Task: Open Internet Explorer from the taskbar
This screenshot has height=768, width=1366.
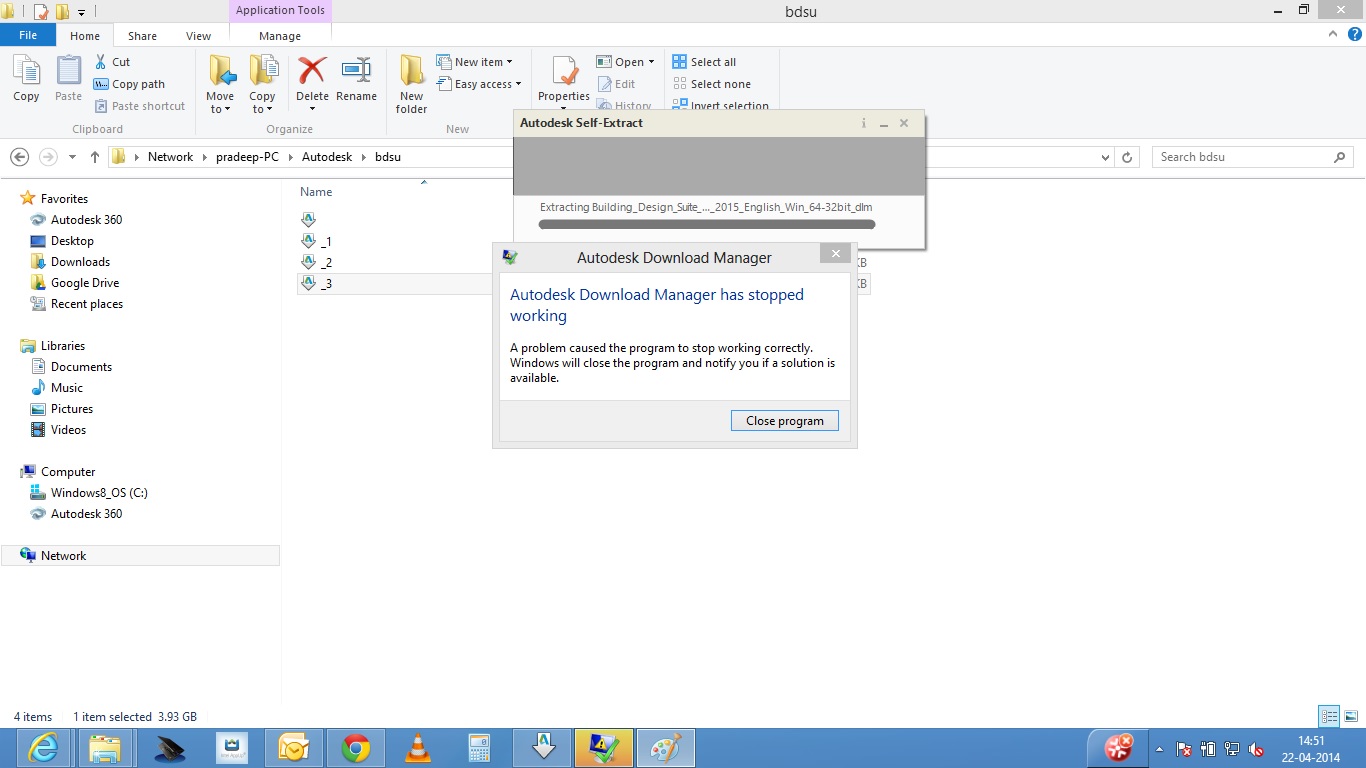Action: coord(43,747)
